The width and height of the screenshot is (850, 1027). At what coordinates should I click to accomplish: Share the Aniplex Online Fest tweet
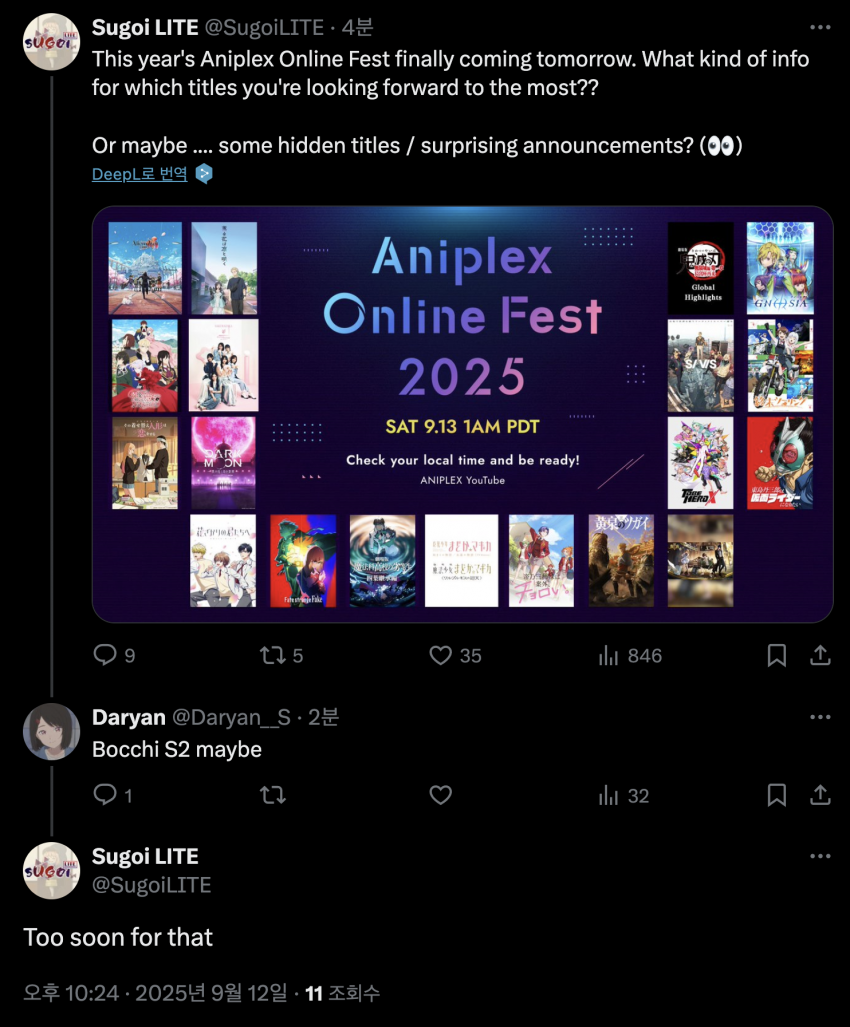(x=820, y=655)
